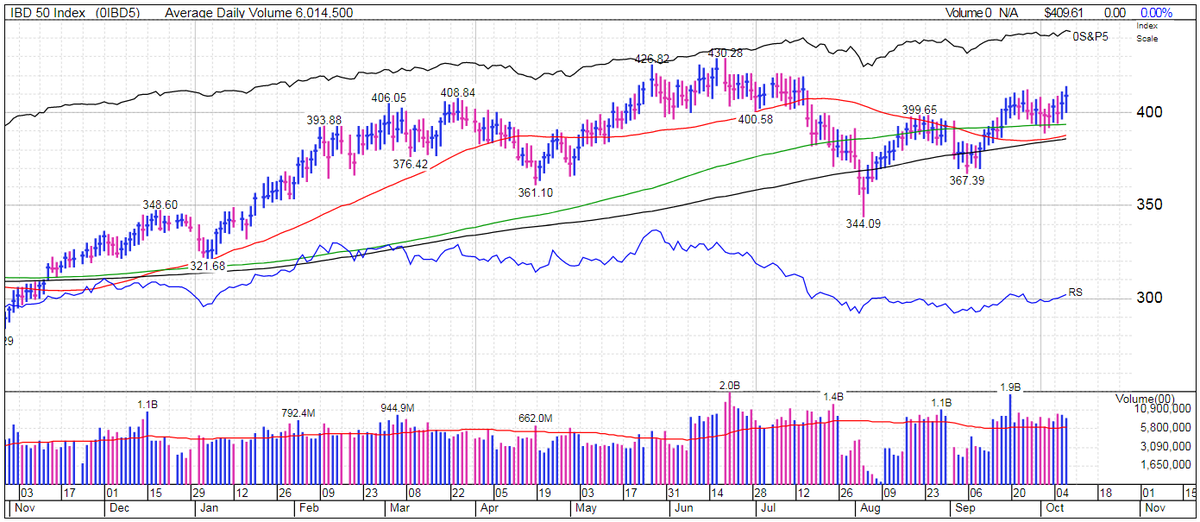This screenshot has width=1200, height=522.
Task: Click the 399.65 high label
Action: [920, 109]
